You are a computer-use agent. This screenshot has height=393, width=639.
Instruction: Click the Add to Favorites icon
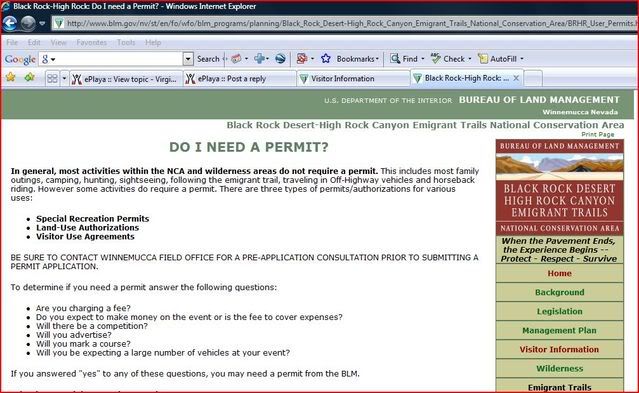[x=29, y=77]
